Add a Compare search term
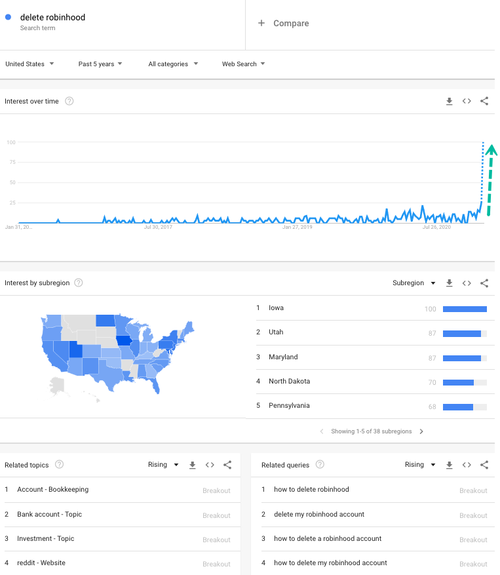The width and height of the screenshot is (500, 575). [x=284, y=23]
